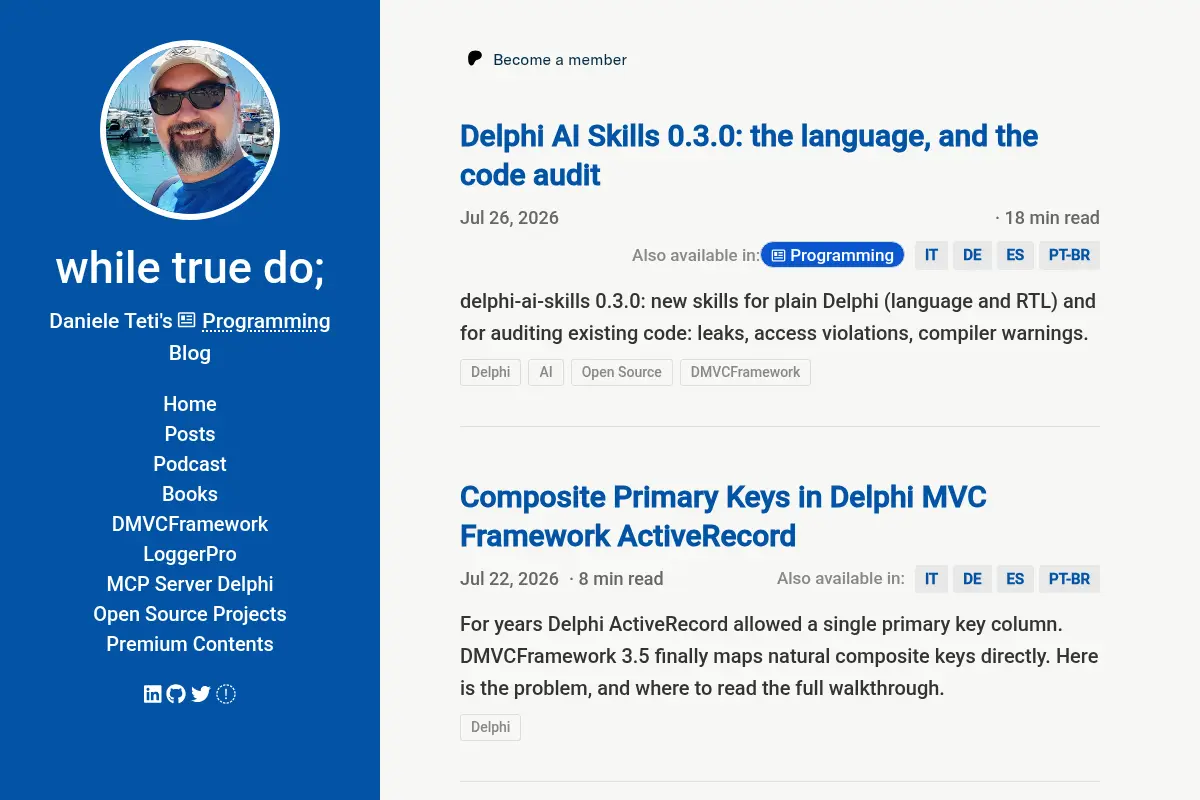Switch first post to IT language

[931, 255]
